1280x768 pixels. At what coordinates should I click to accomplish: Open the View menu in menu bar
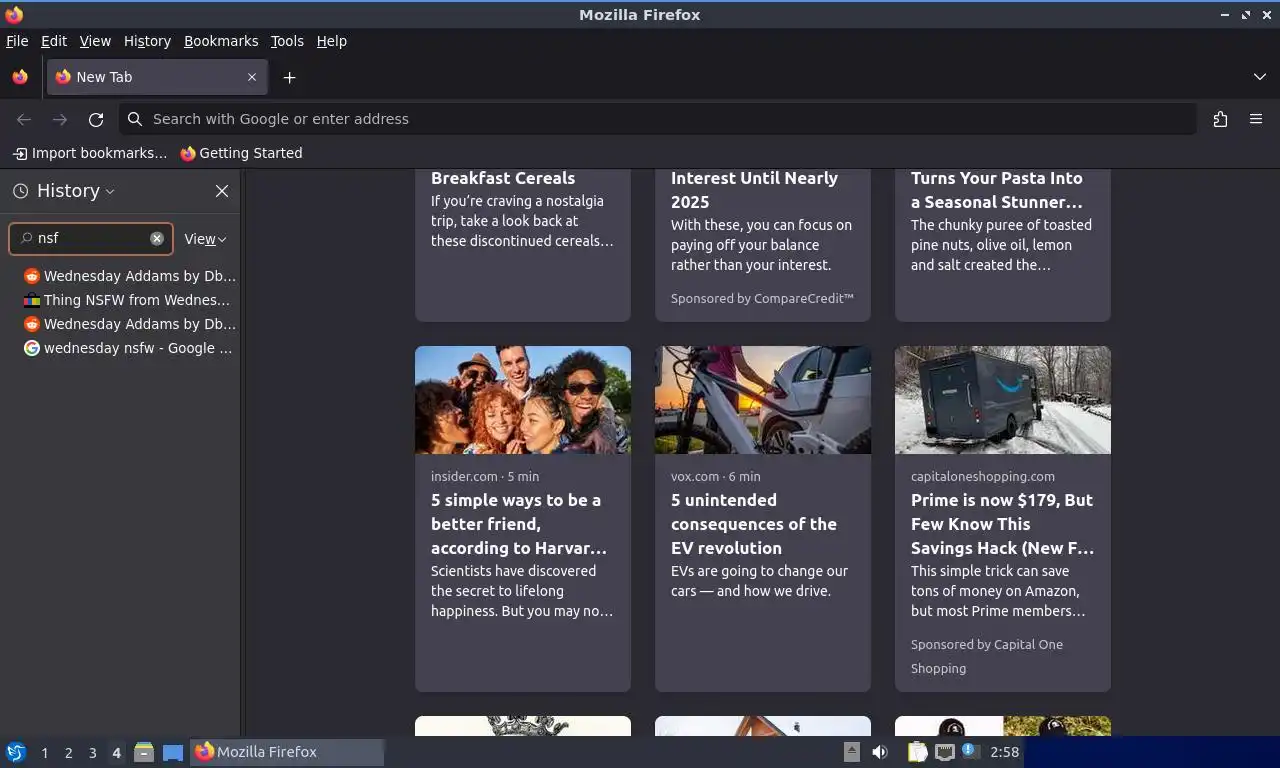95,41
